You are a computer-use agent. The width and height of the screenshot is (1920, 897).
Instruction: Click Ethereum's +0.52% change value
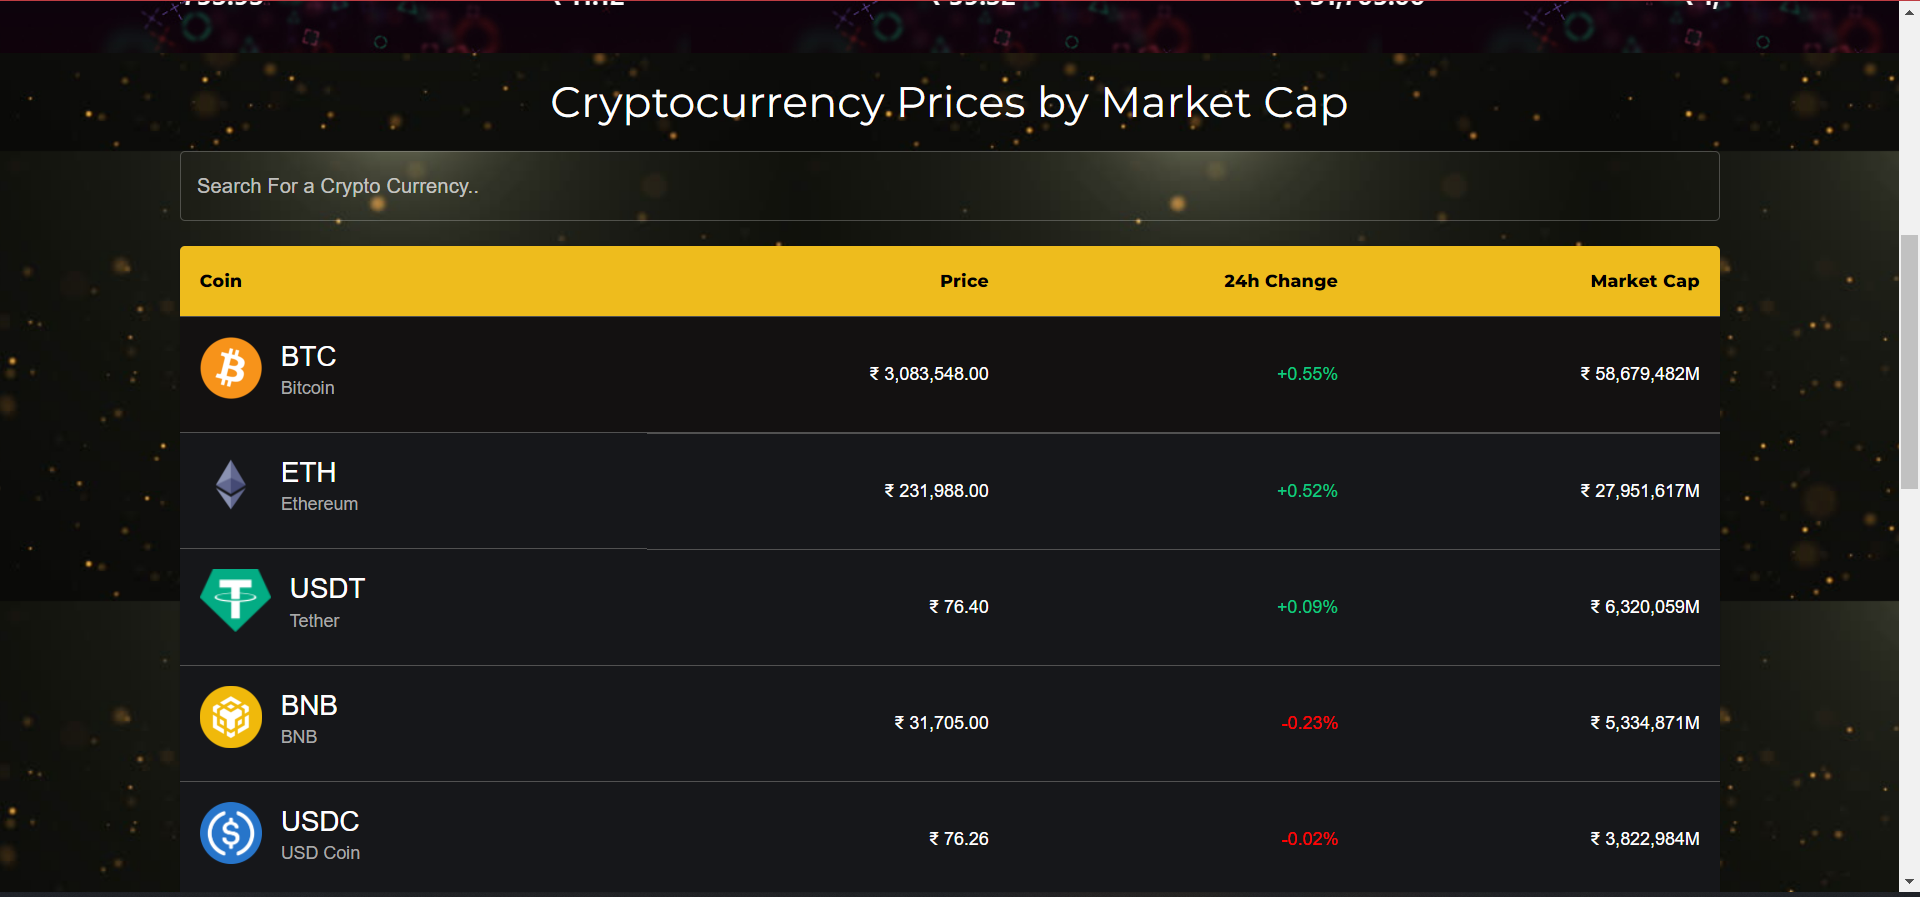[1307, 491]
